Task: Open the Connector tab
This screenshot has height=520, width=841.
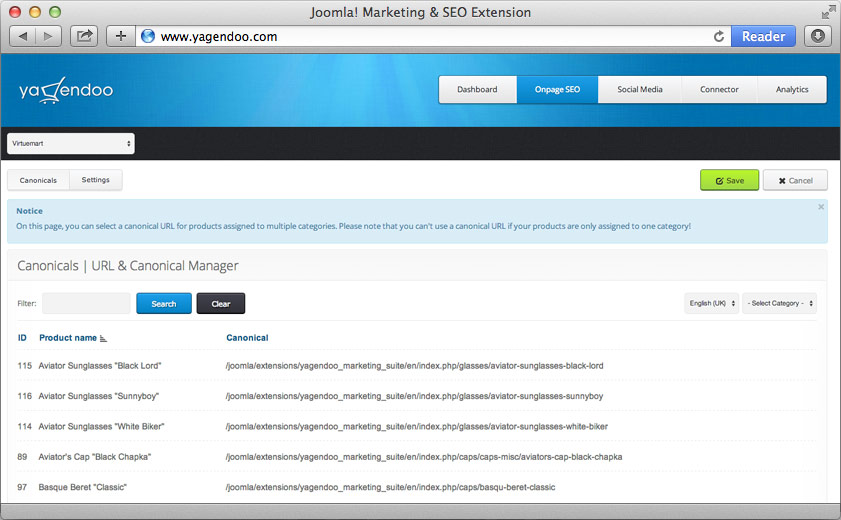Action: click(719, 90)
